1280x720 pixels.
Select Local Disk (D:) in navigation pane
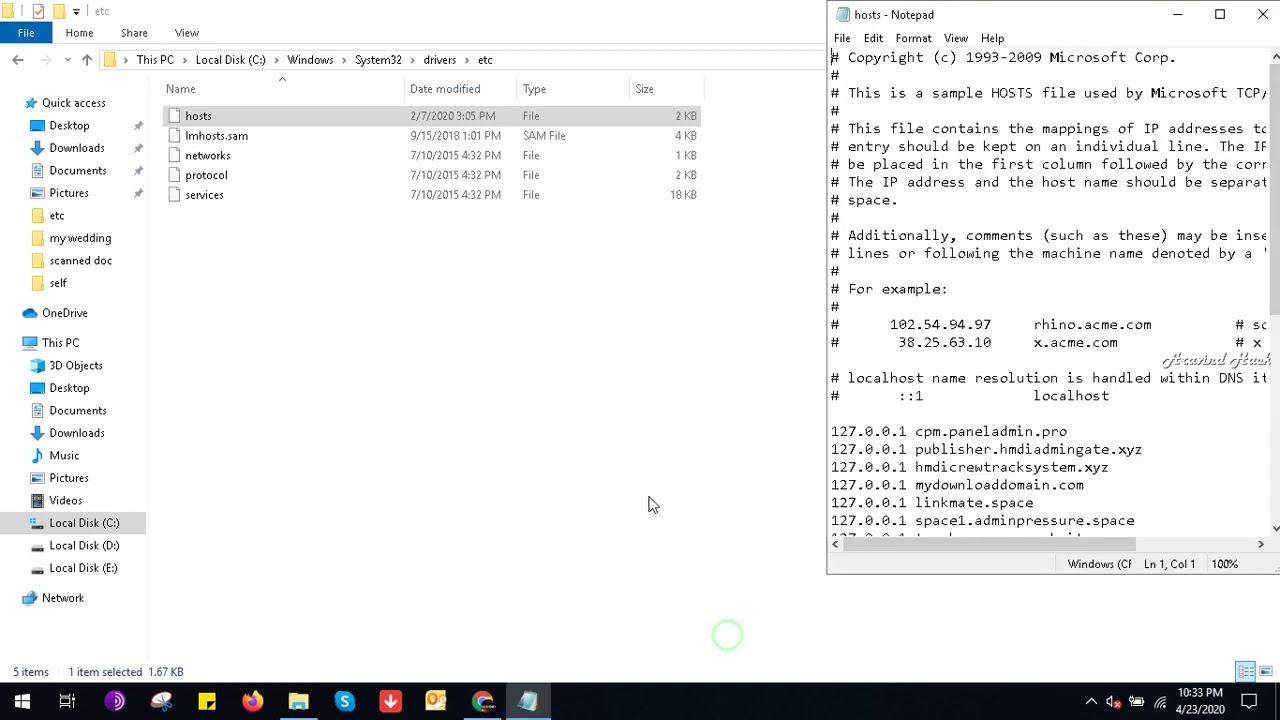[x=84, y=546]
